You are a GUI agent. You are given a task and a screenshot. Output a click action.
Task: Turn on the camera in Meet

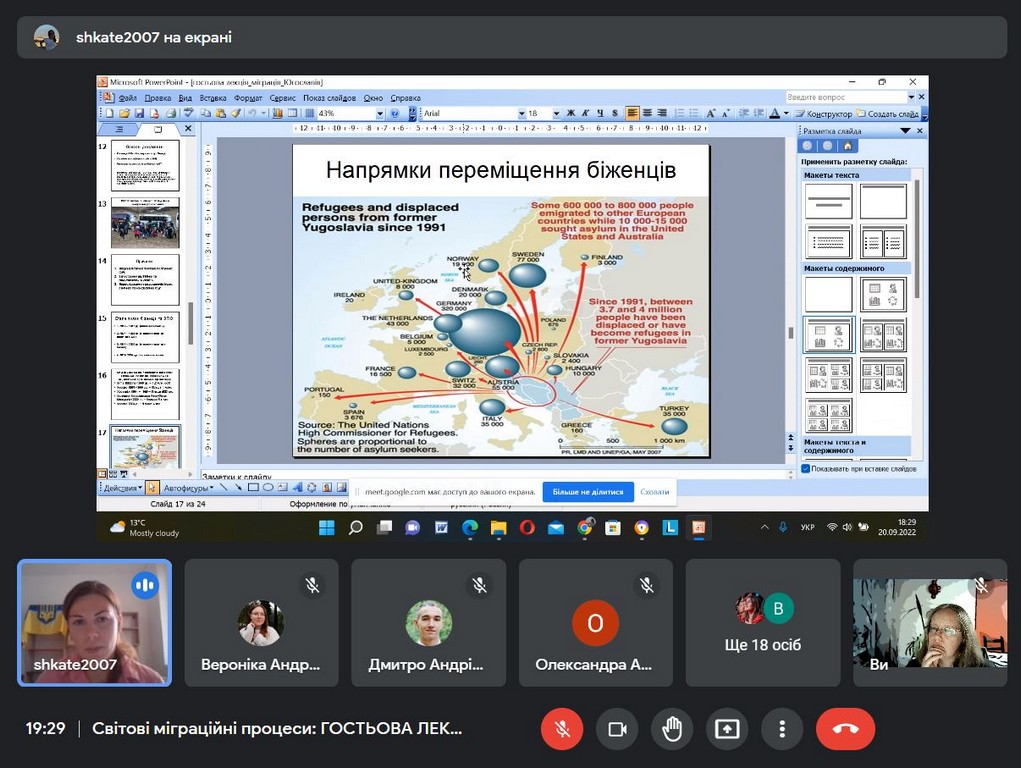pyautogui.click(x=617, y=729)
